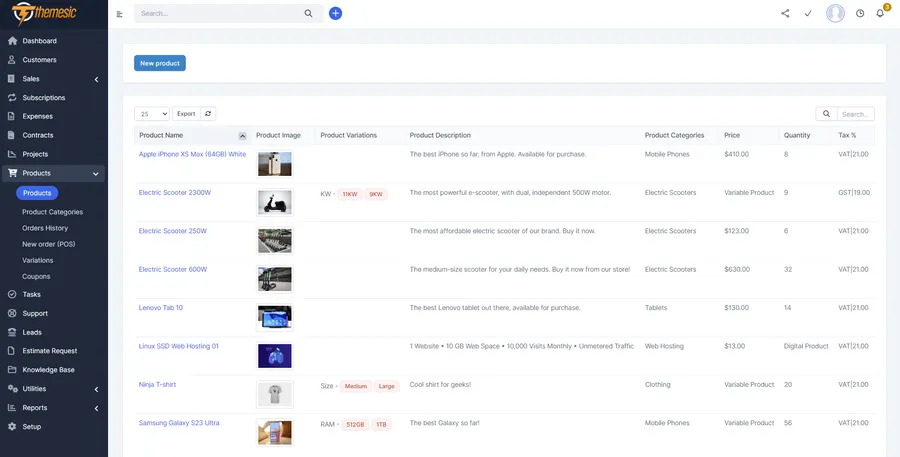
Task: Open the share icon in header
Action: [x=785, y=13]
